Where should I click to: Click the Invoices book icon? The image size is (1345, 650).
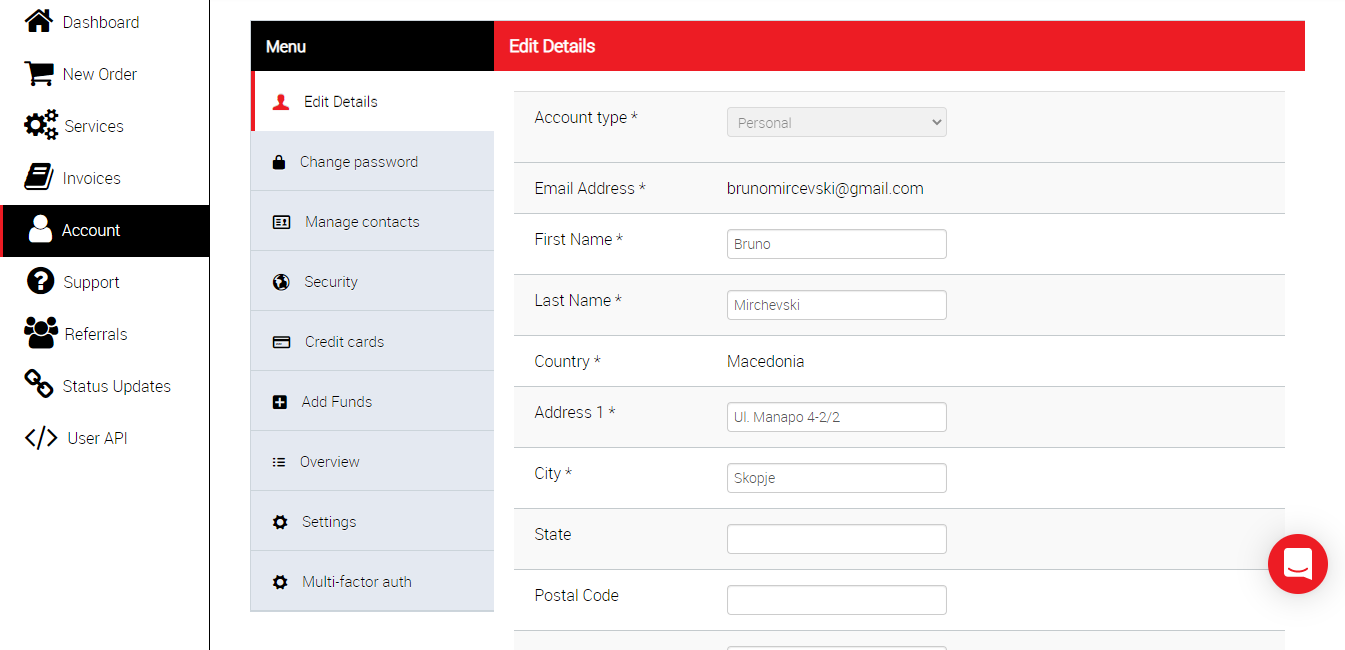point(39,178)
